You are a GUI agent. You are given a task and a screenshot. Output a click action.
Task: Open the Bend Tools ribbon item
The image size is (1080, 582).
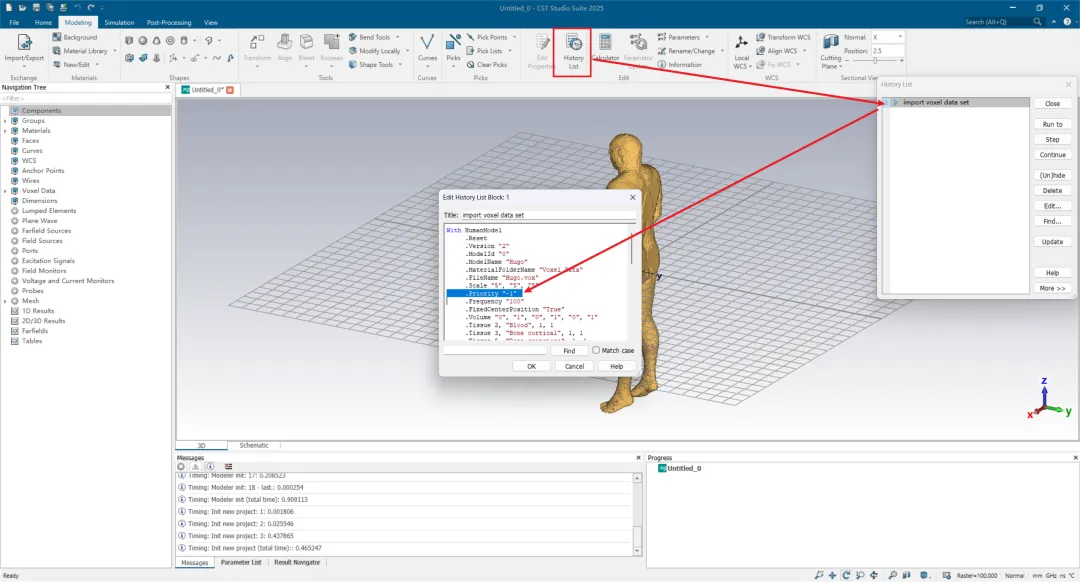tap(369, 37)
